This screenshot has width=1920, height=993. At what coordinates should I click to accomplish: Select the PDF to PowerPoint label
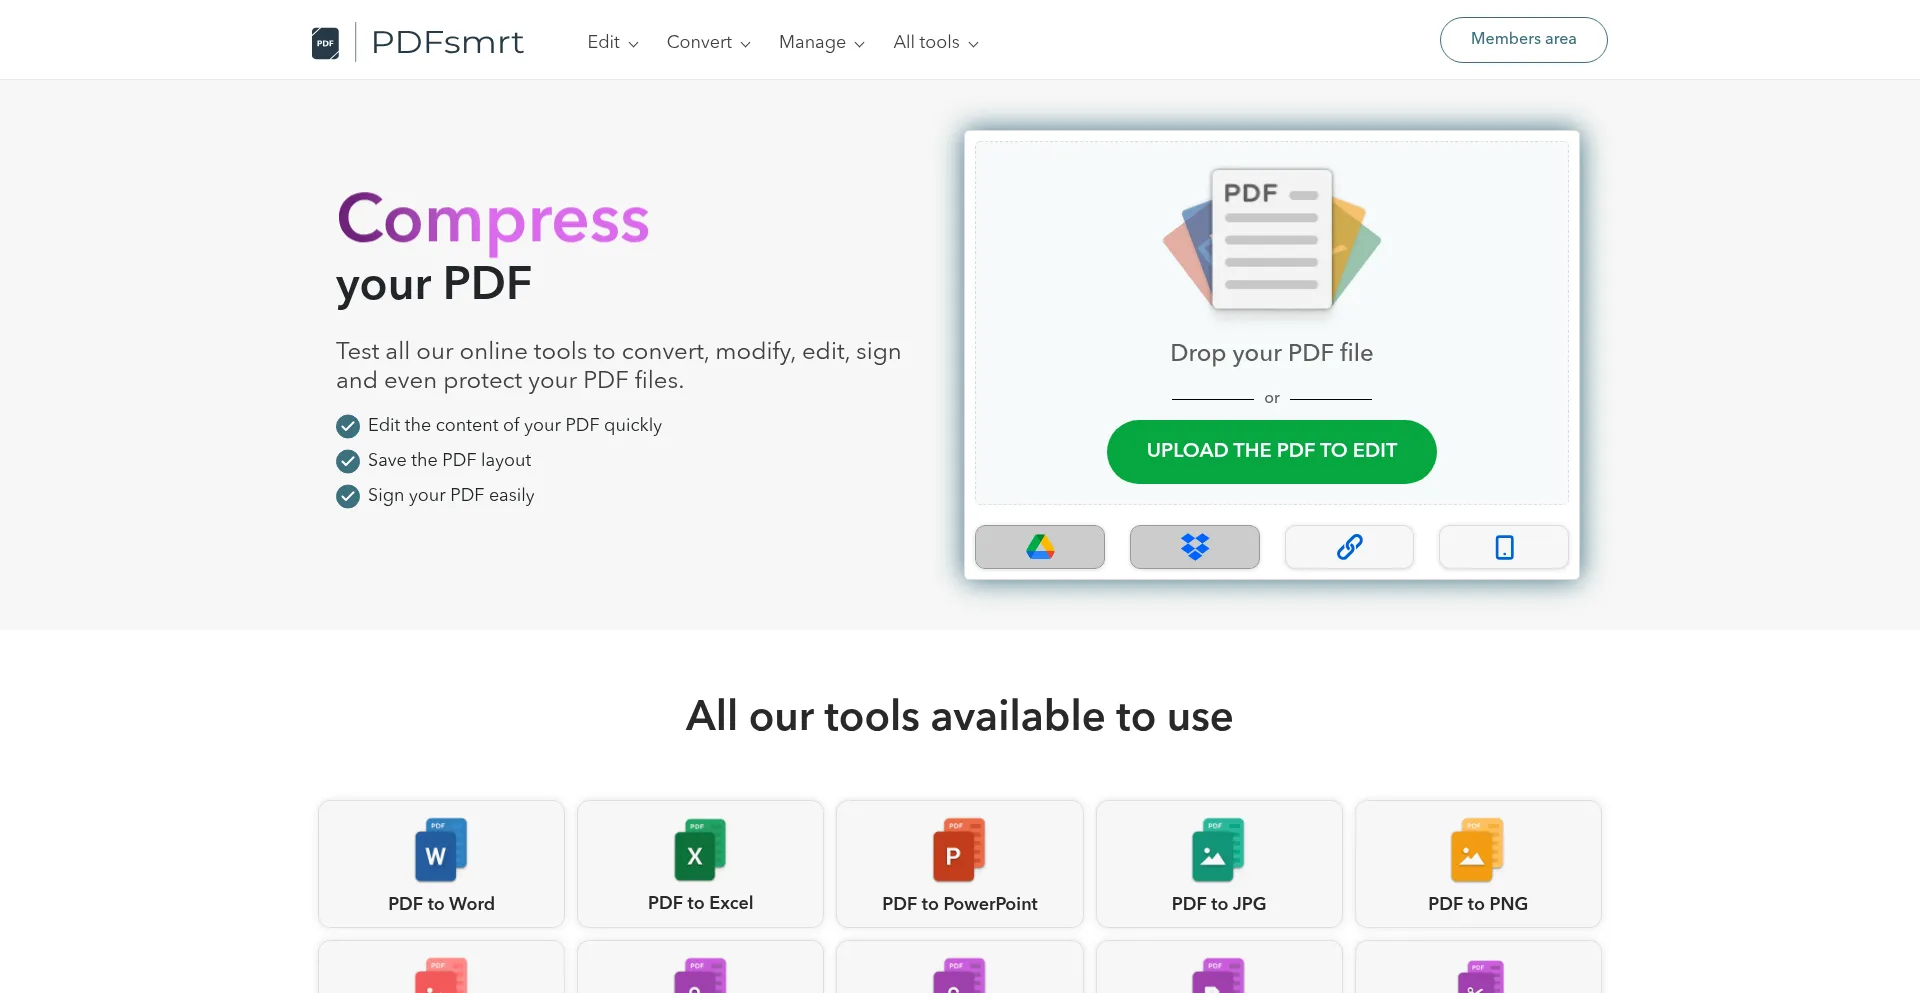(959, 904)
